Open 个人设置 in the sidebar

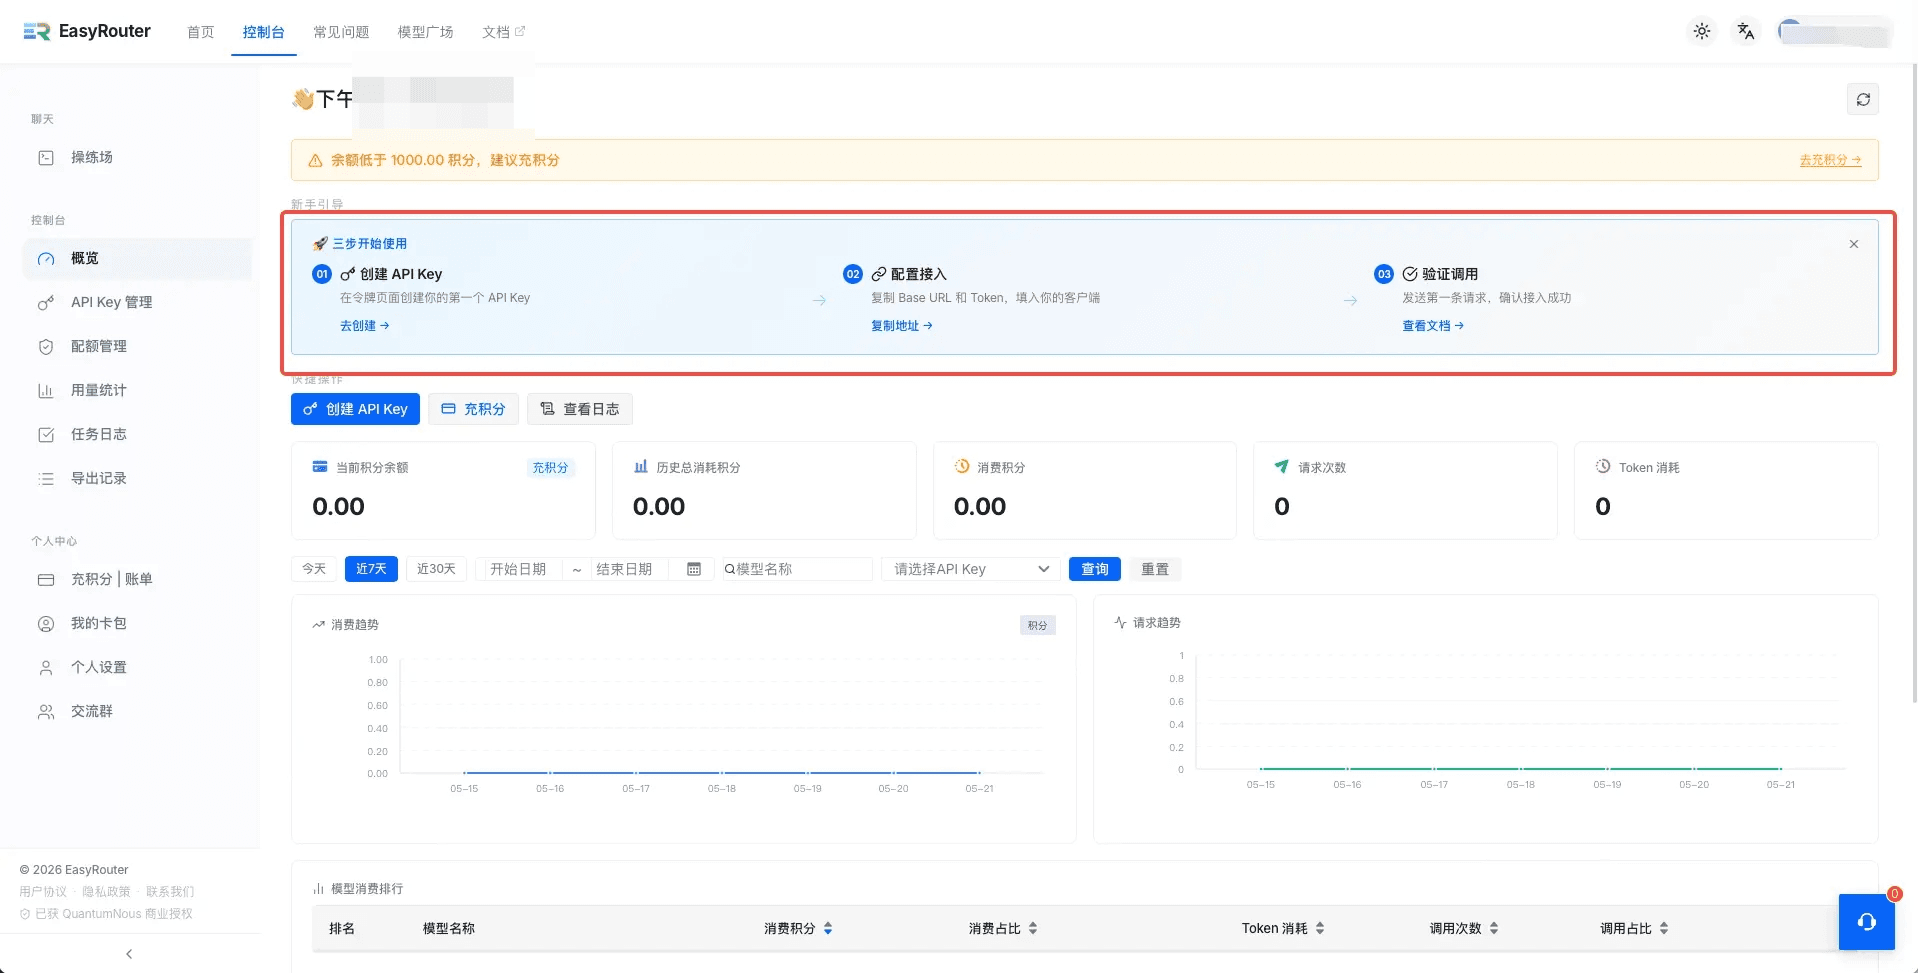[x=137, y=668]
